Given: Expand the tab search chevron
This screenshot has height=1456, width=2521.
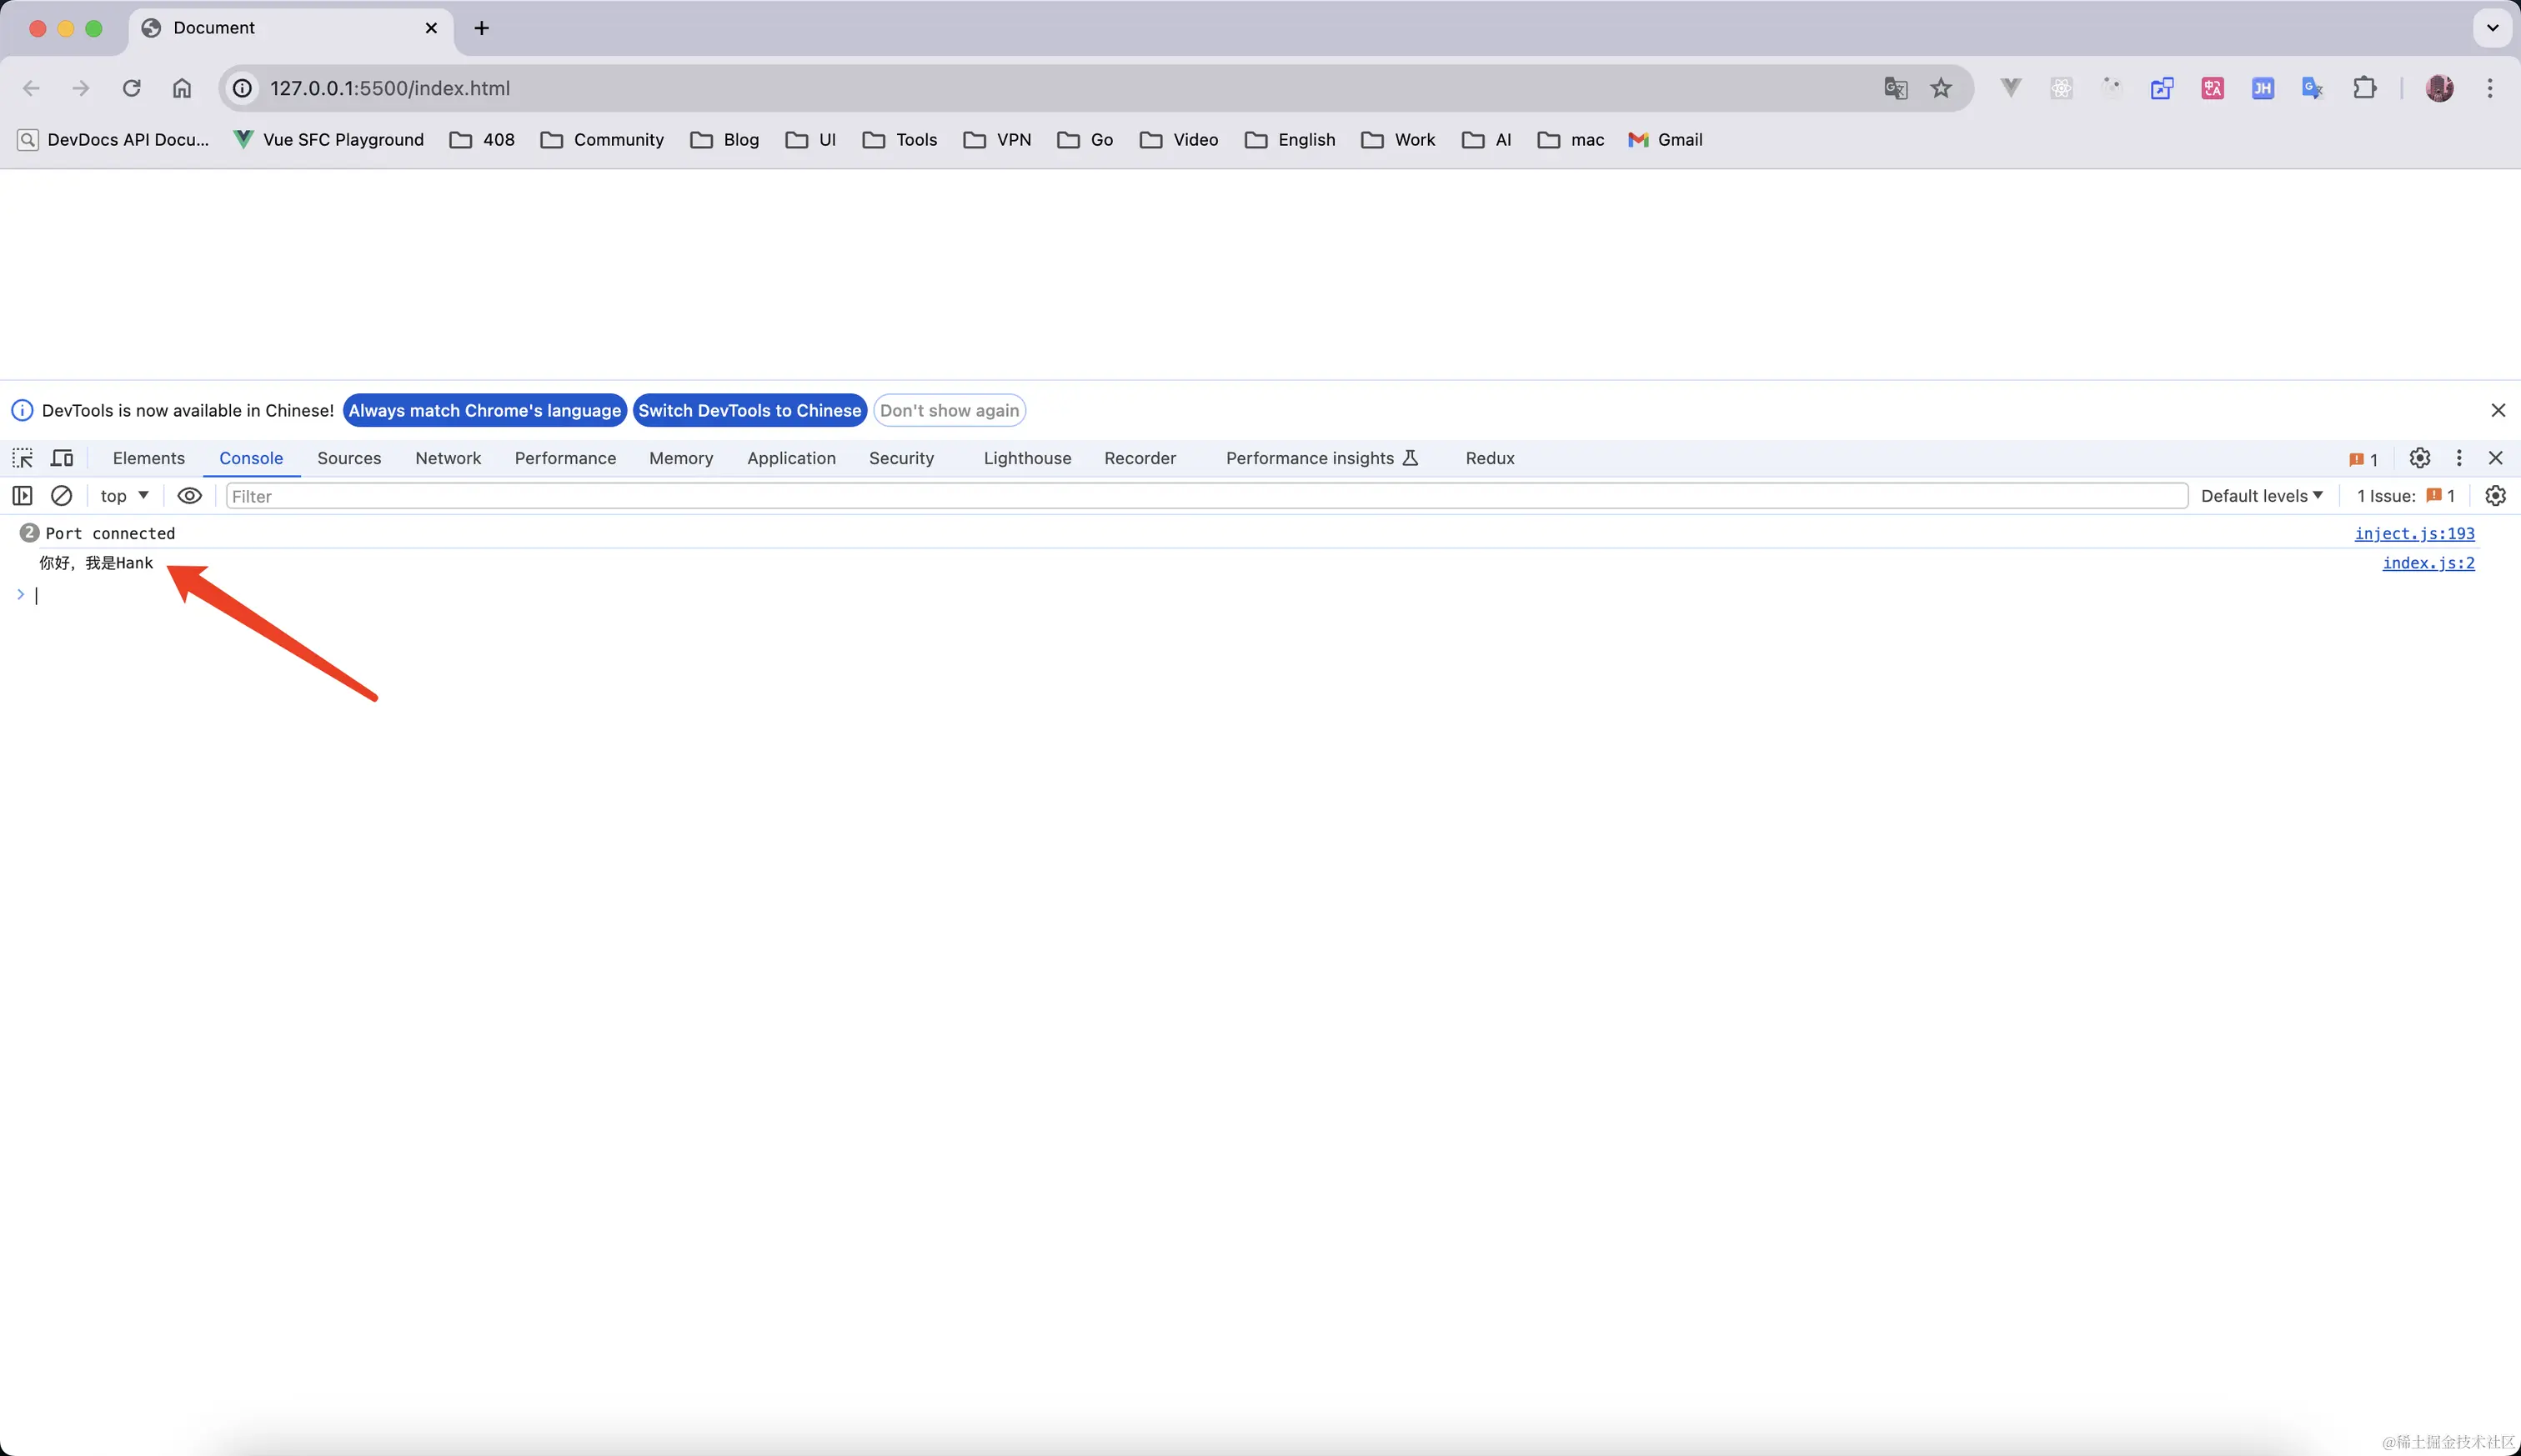Looking at the screenshot, I should tap(2492, 28).
